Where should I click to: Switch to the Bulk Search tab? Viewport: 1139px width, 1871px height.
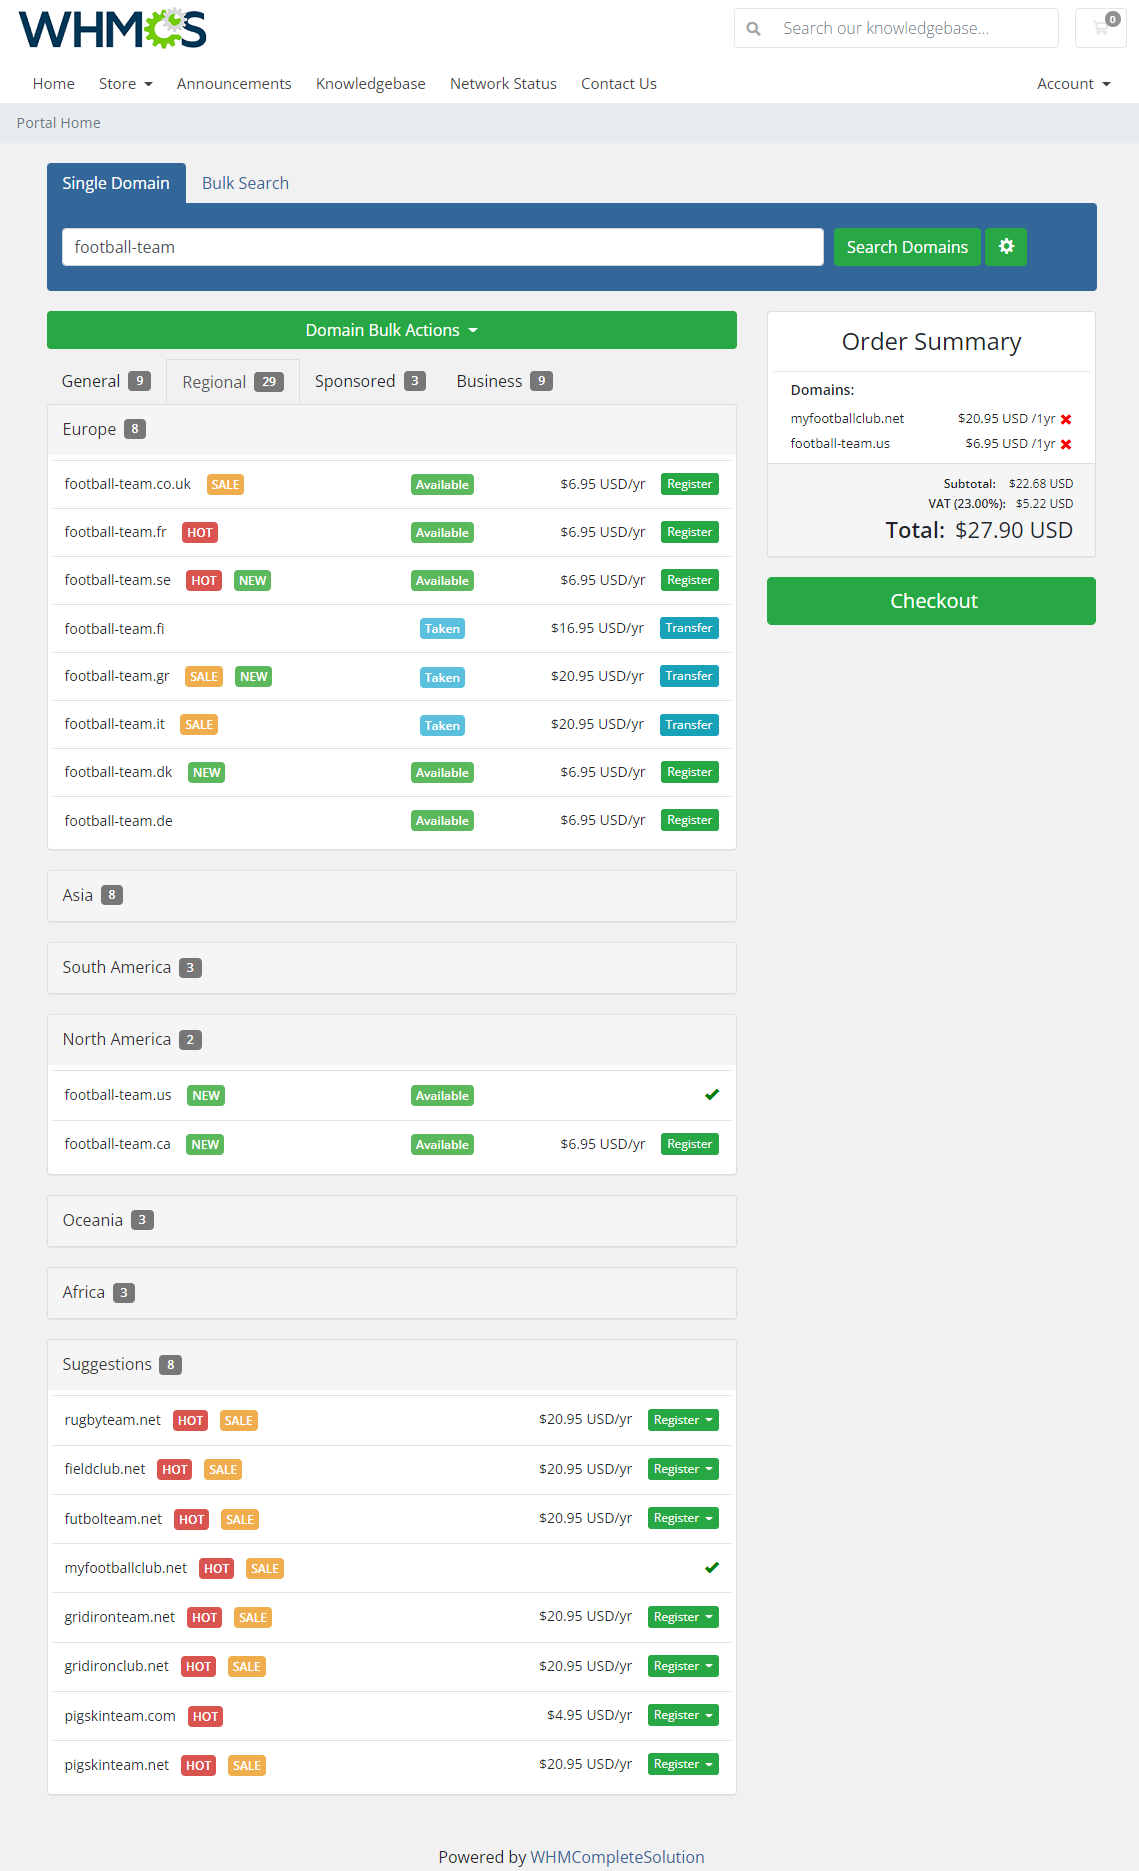[x=245, y=183]
